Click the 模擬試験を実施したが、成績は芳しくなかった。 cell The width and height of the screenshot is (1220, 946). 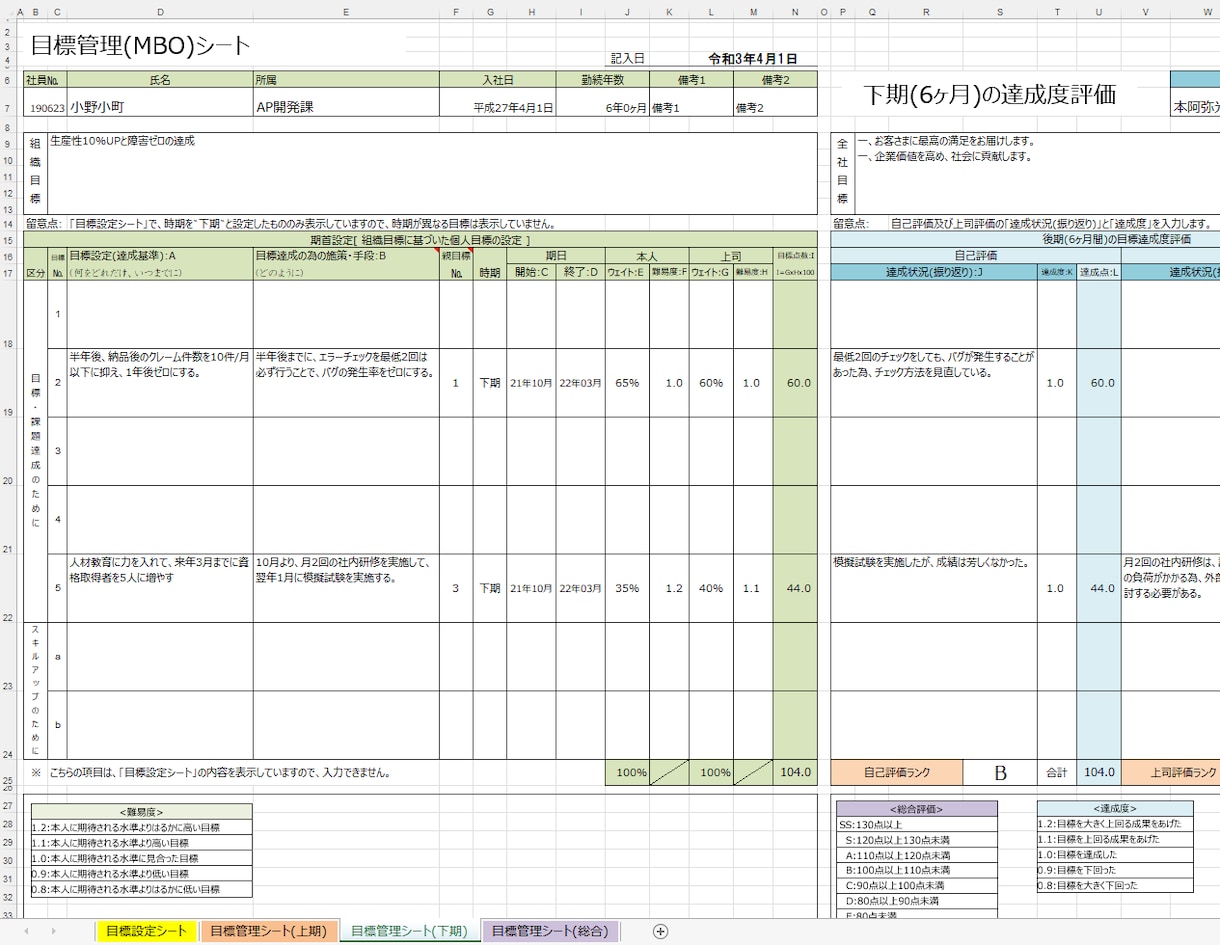(x=934, y=588)
